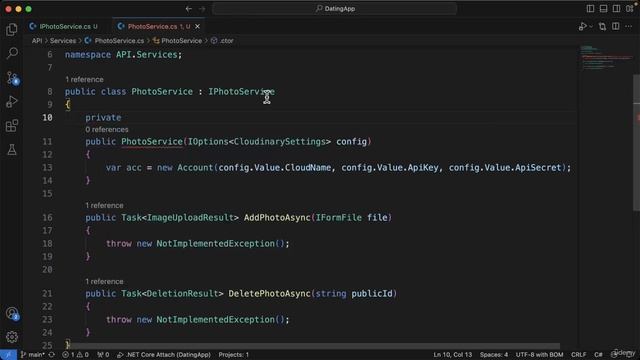Go back using the navigation arrow
Image resolution: width=640 pixels, height=360 pixels.
[189, 9]
